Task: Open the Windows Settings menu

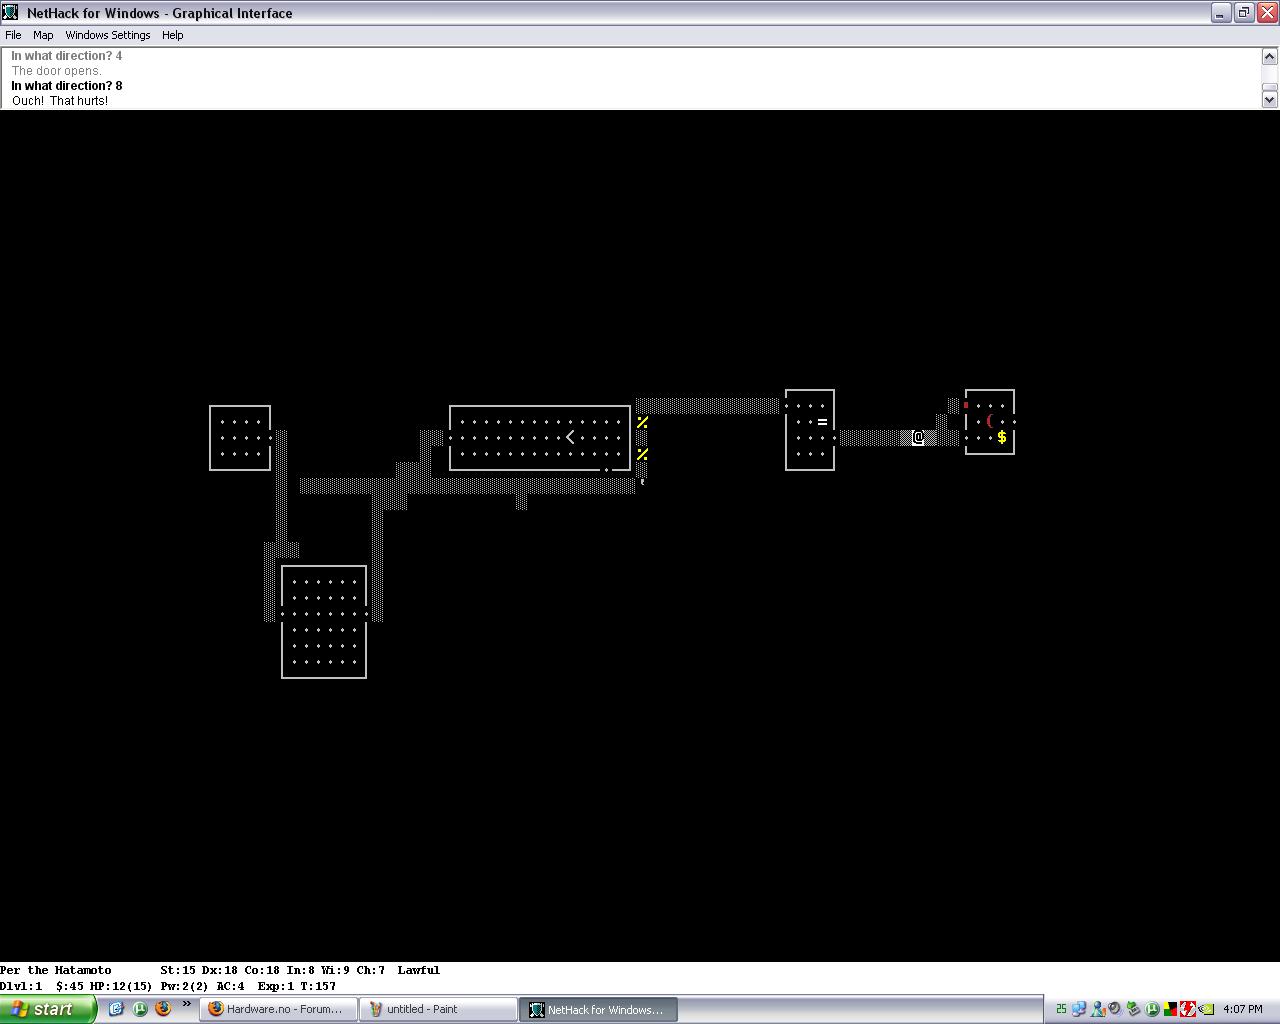Action: (108, 35)
